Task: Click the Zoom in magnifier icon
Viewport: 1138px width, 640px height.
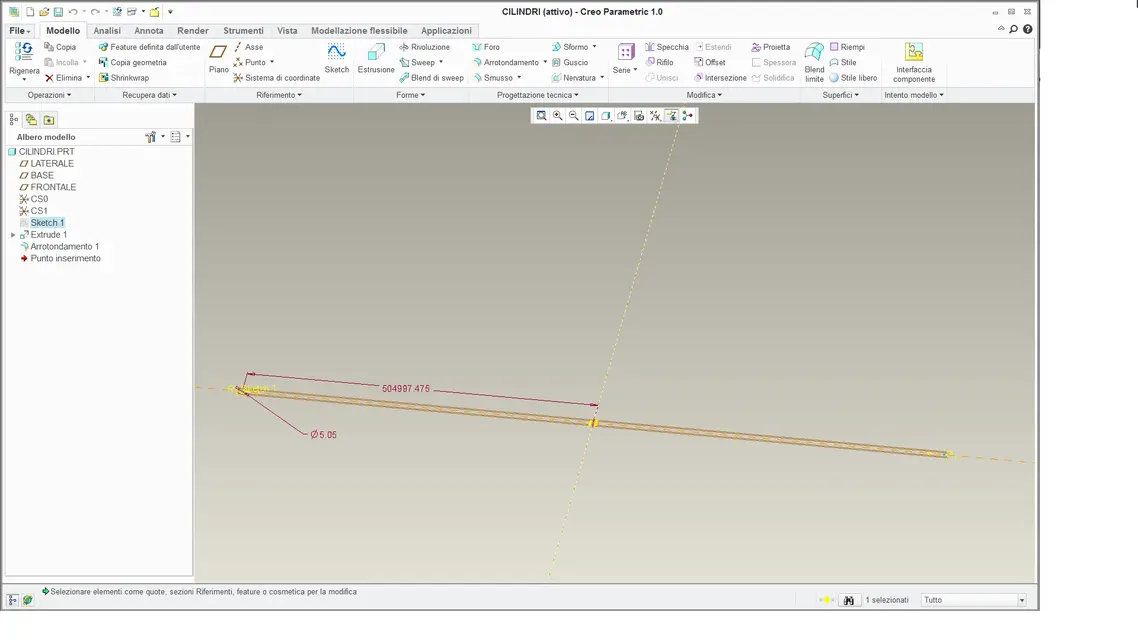Action: [x=557, y=115]
